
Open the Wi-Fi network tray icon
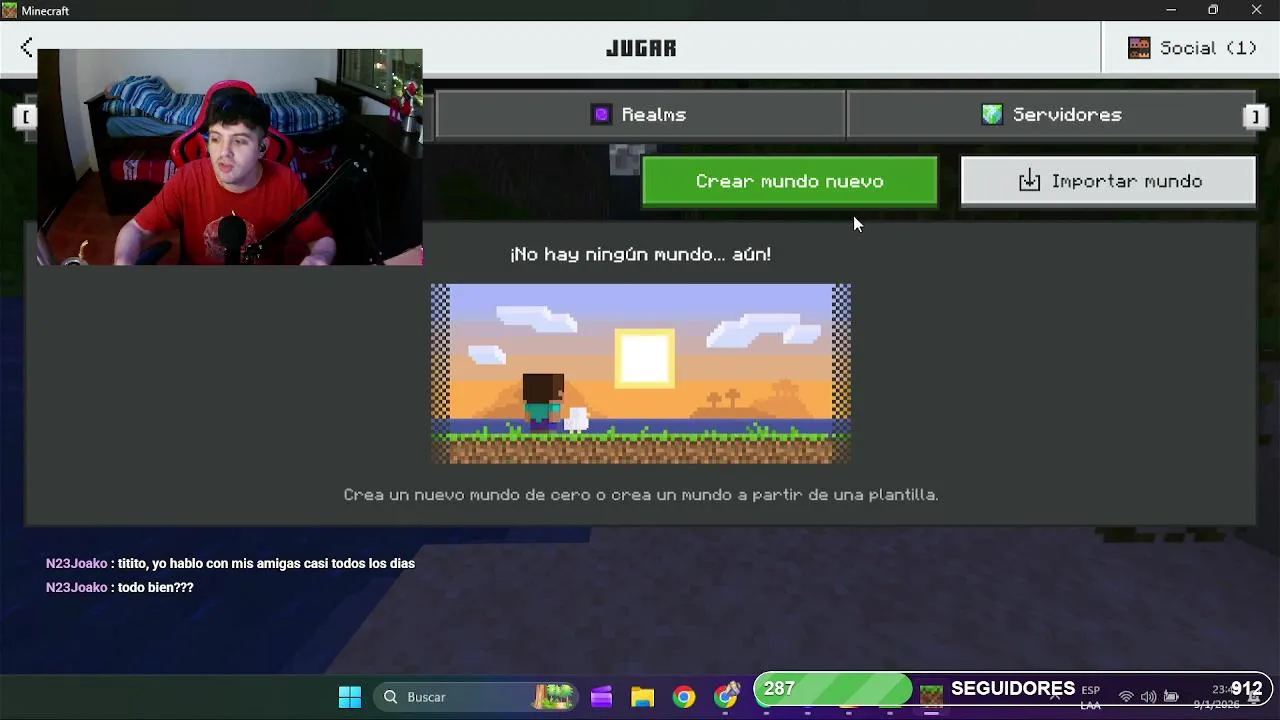pos(1126,697)
